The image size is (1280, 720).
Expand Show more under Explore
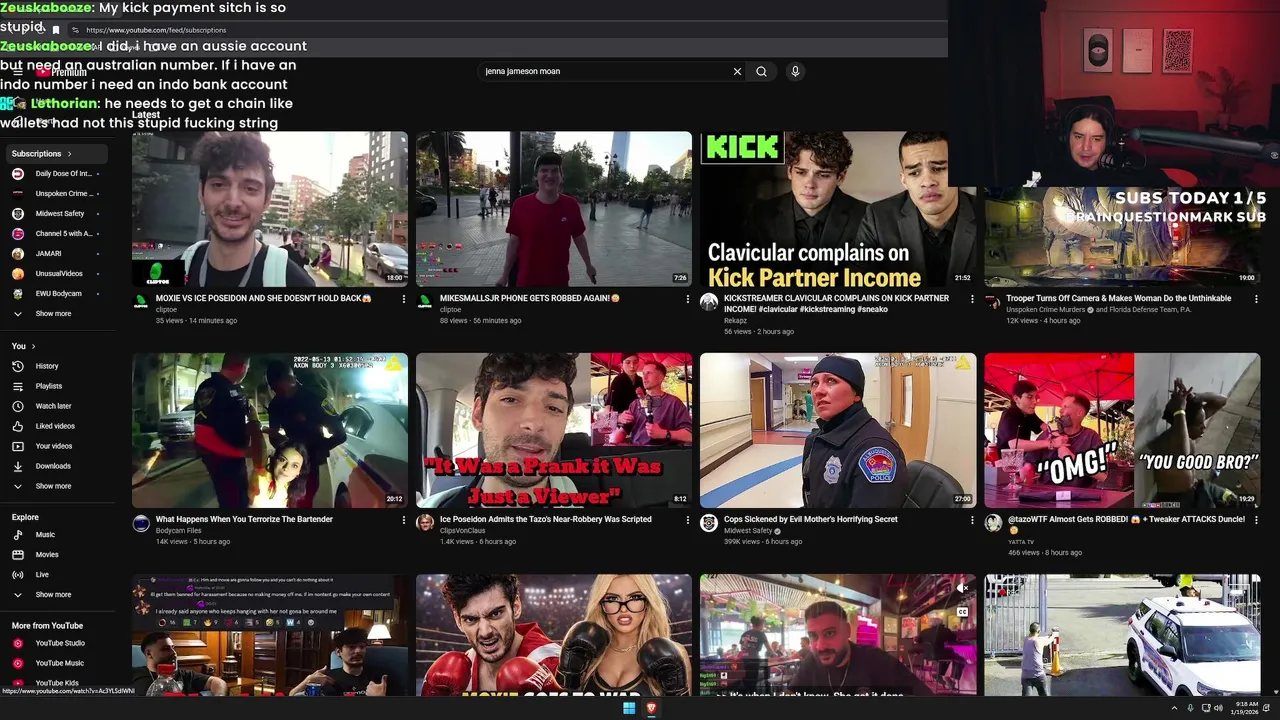pyautogui.click(x=53, y=595)
